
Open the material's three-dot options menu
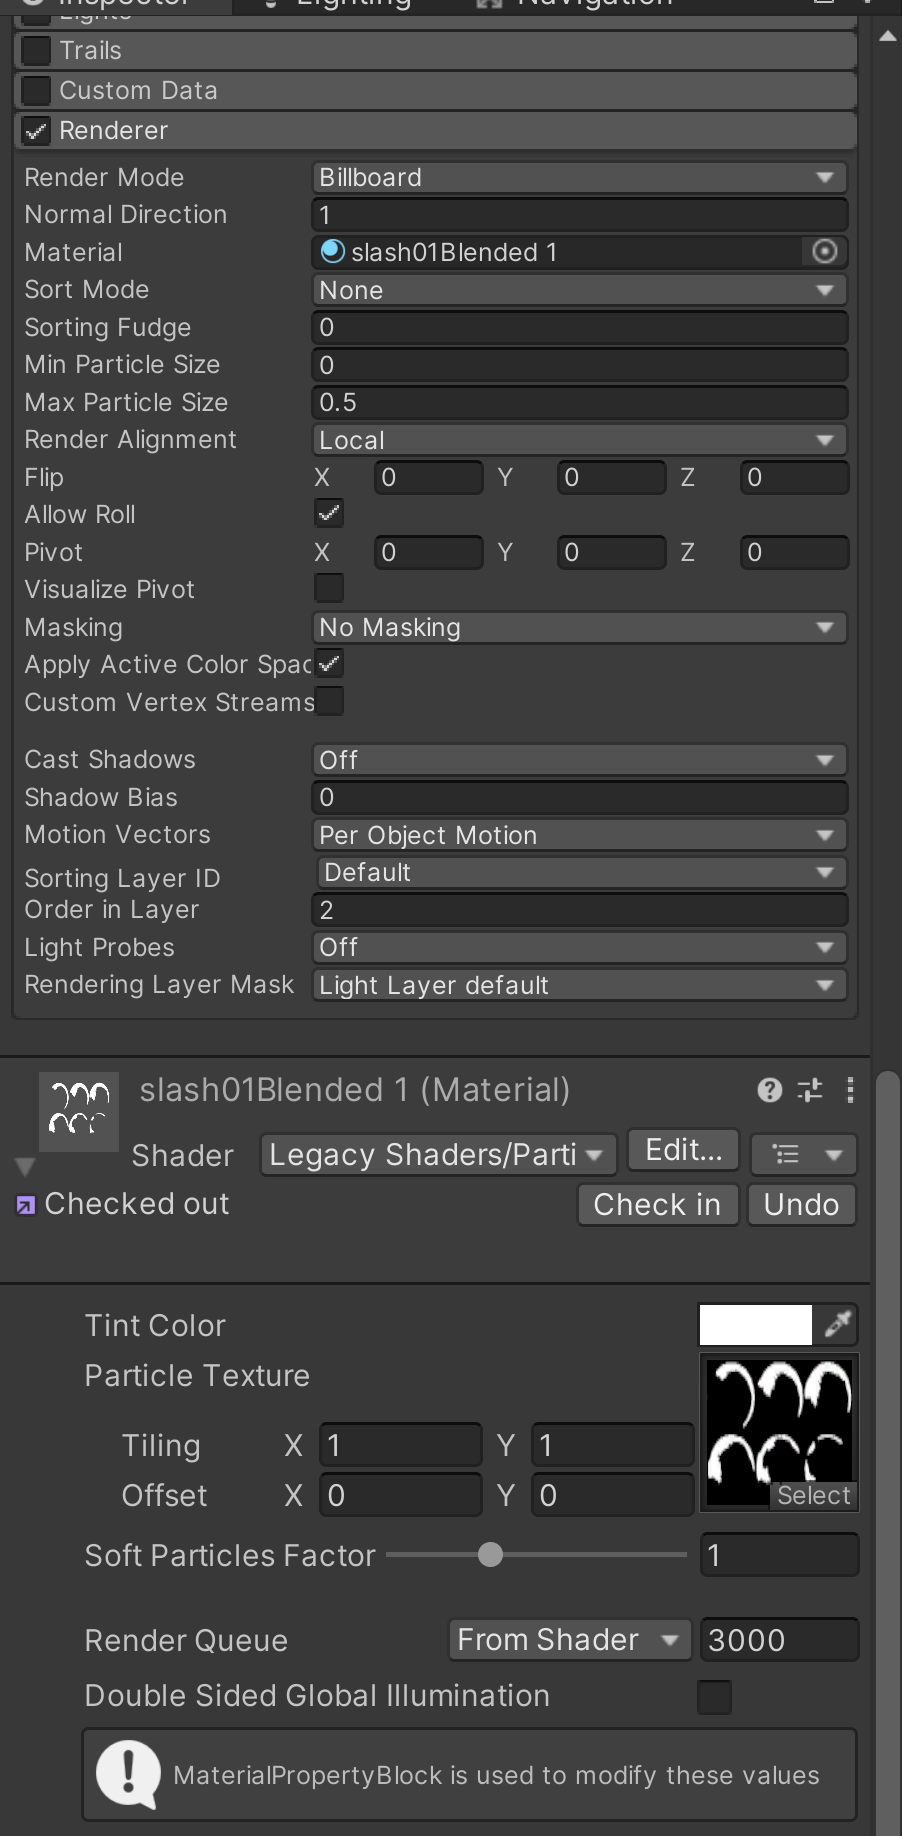[850, 1090]
